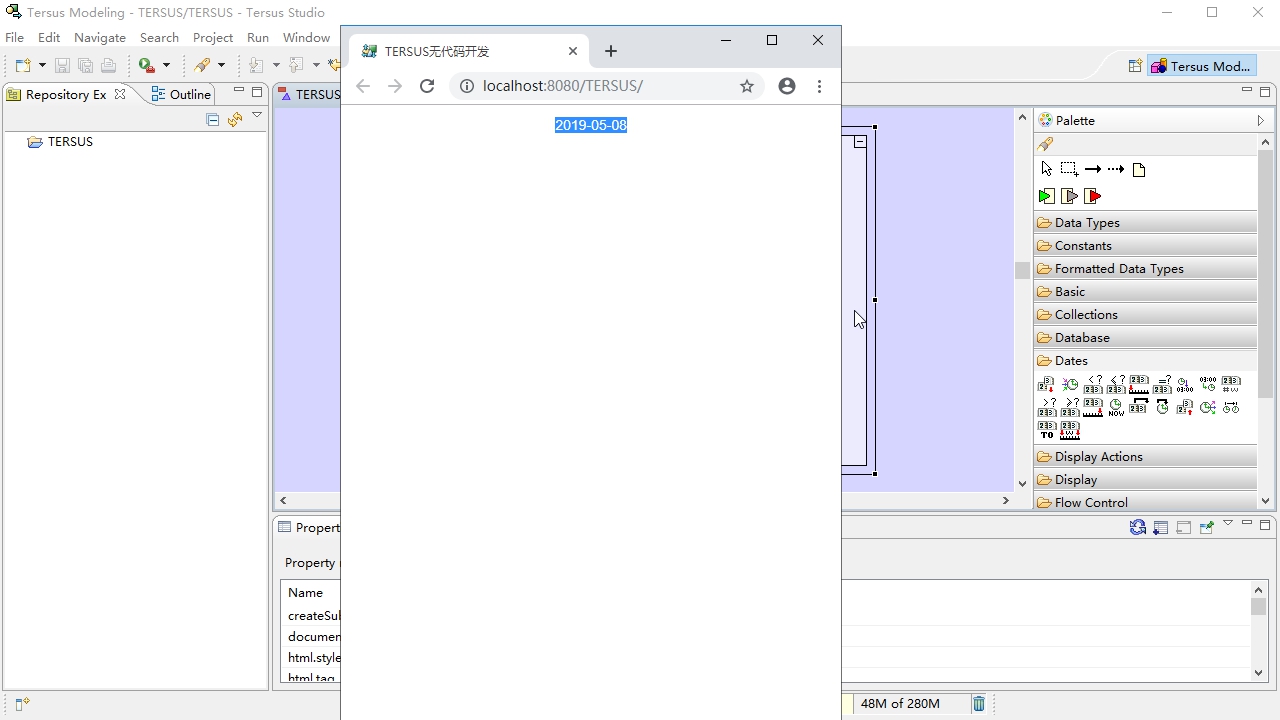The height and width of the screenshot is (720, 1280).
Task: Click the Save icon in the toolbar
Action: [x=62, y=65]
